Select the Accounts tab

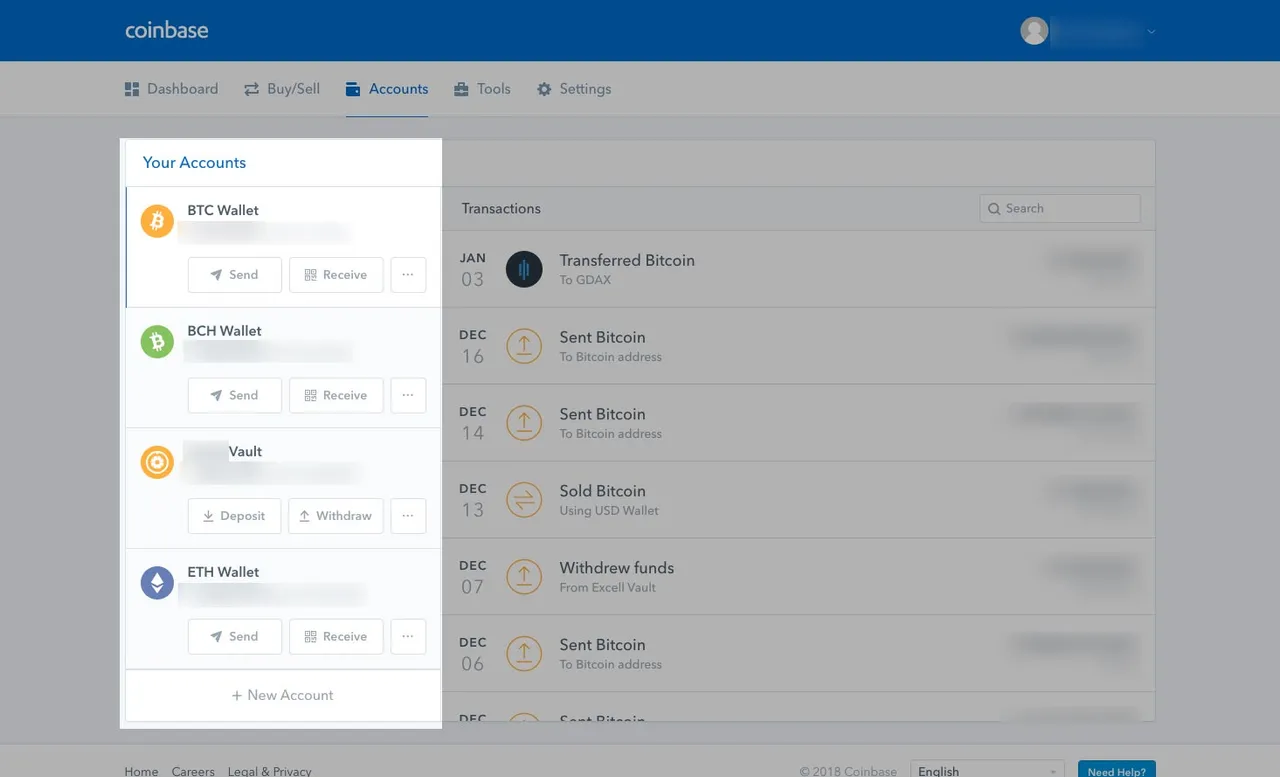tap(387, 89)
